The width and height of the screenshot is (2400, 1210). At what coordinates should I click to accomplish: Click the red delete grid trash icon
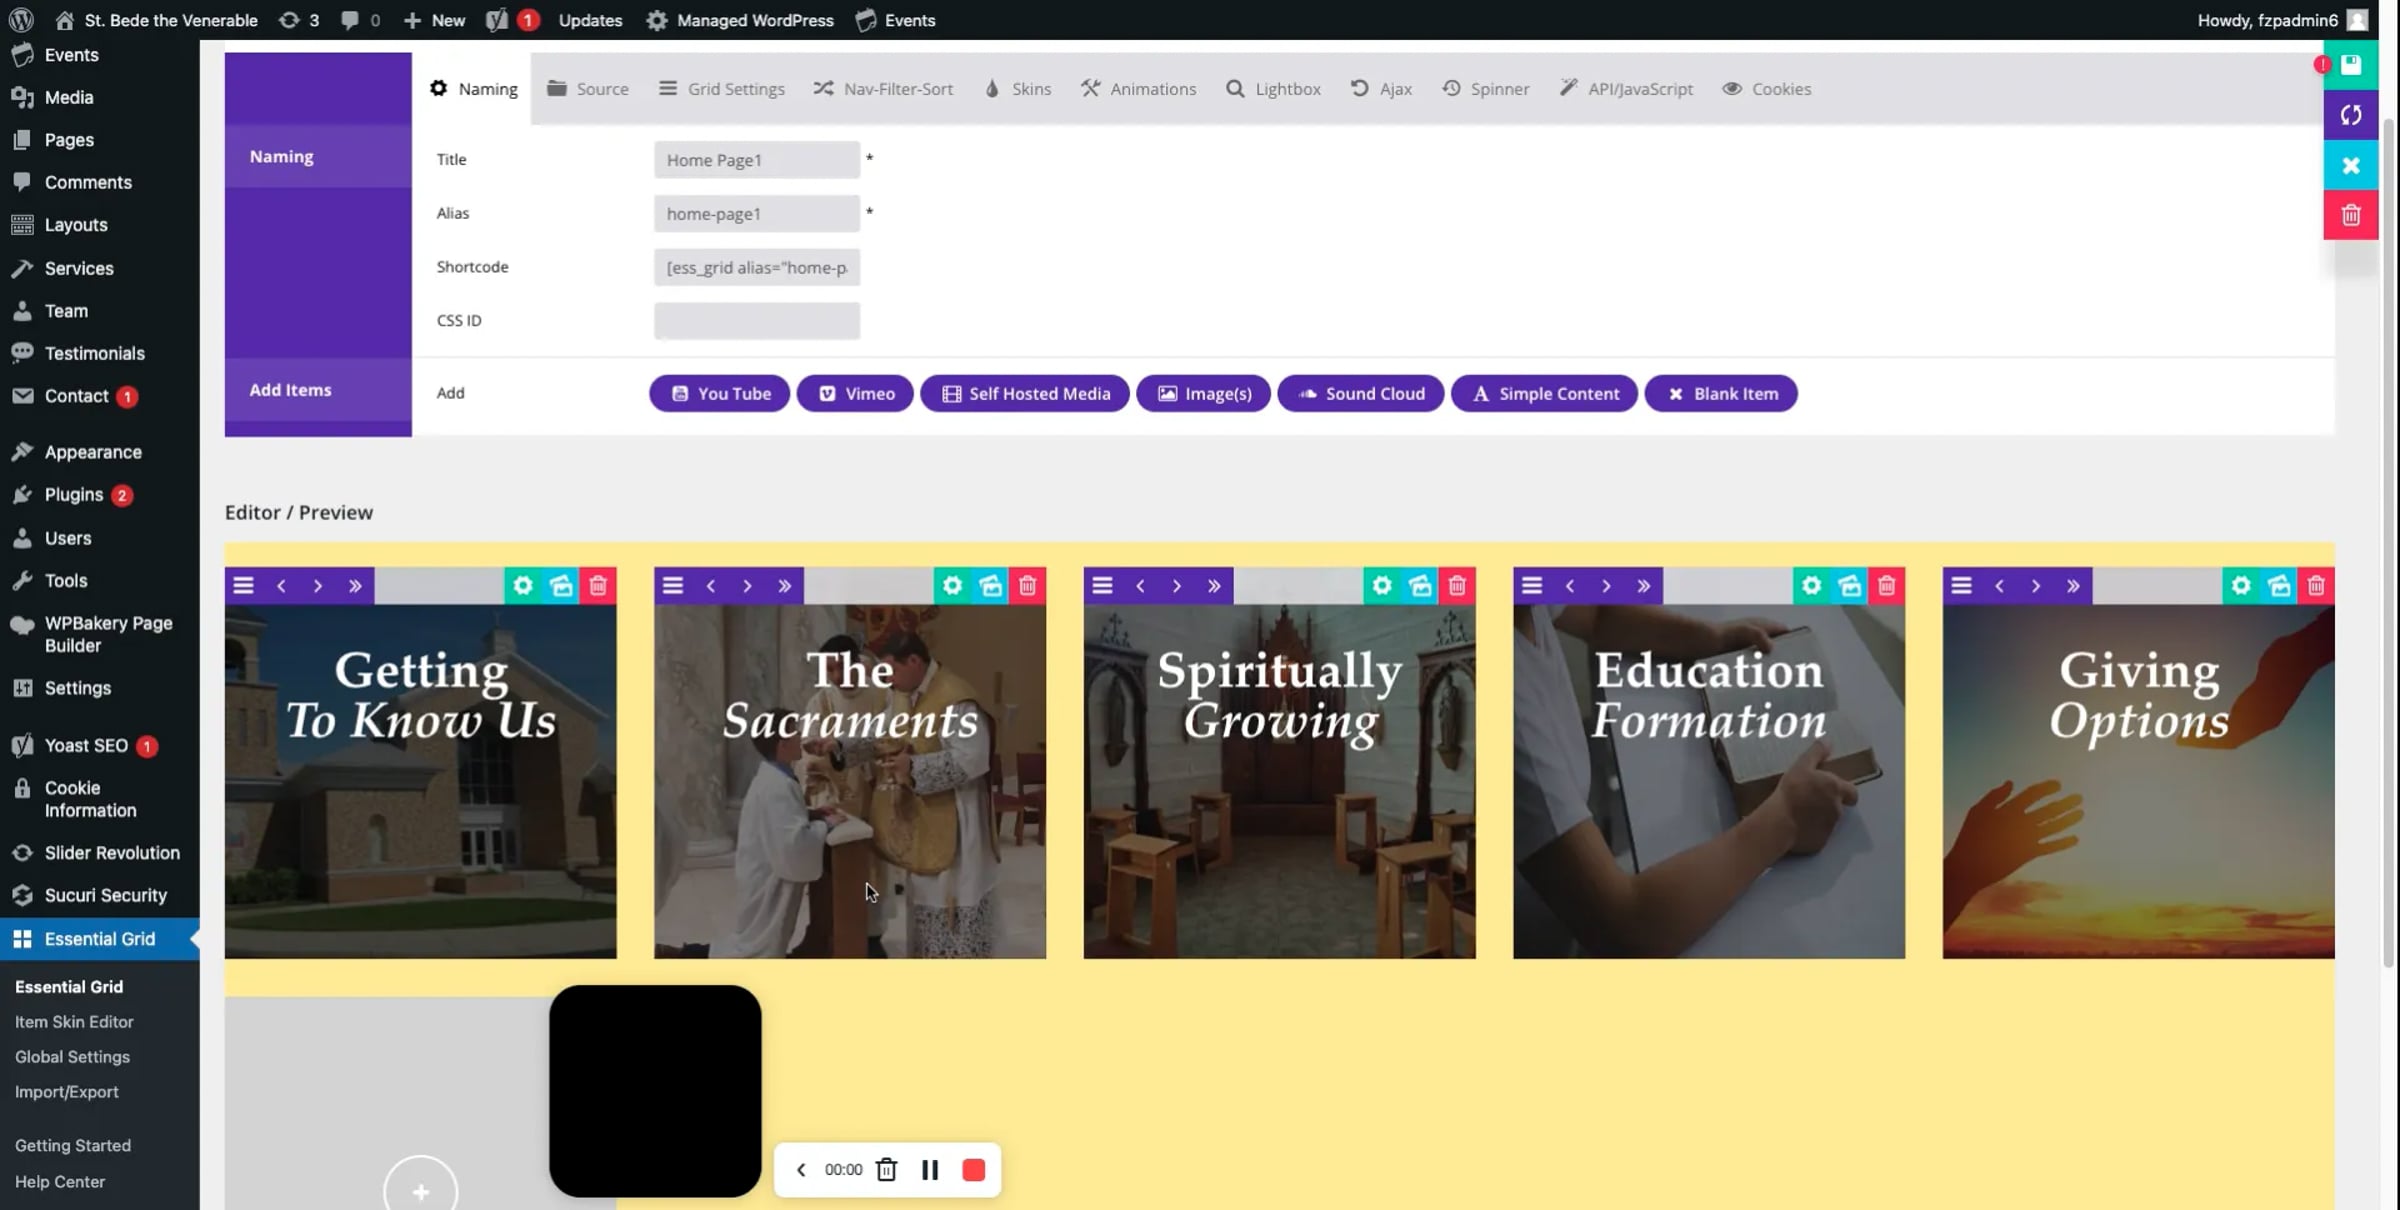(2350, 215)
